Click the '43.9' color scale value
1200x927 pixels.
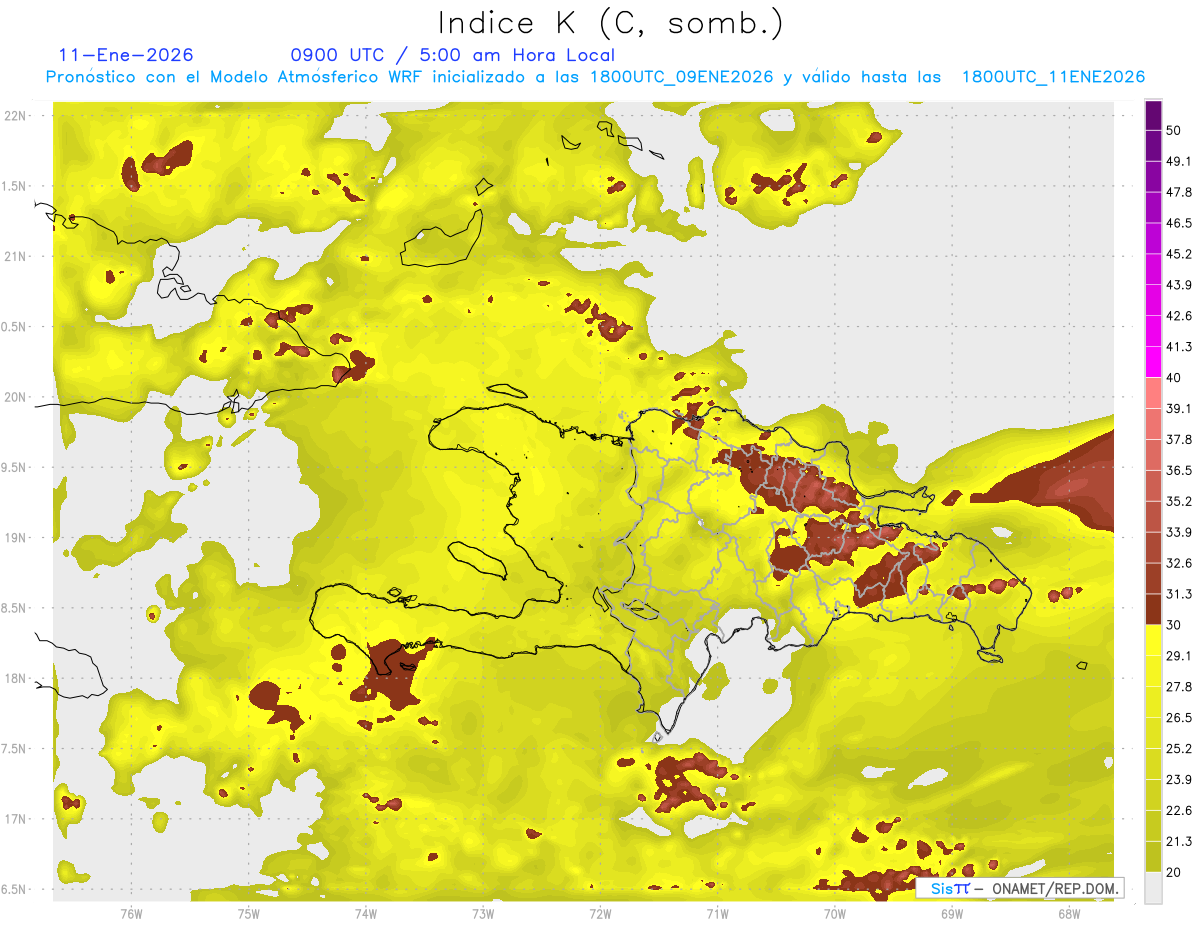(x=1180, y=285)
